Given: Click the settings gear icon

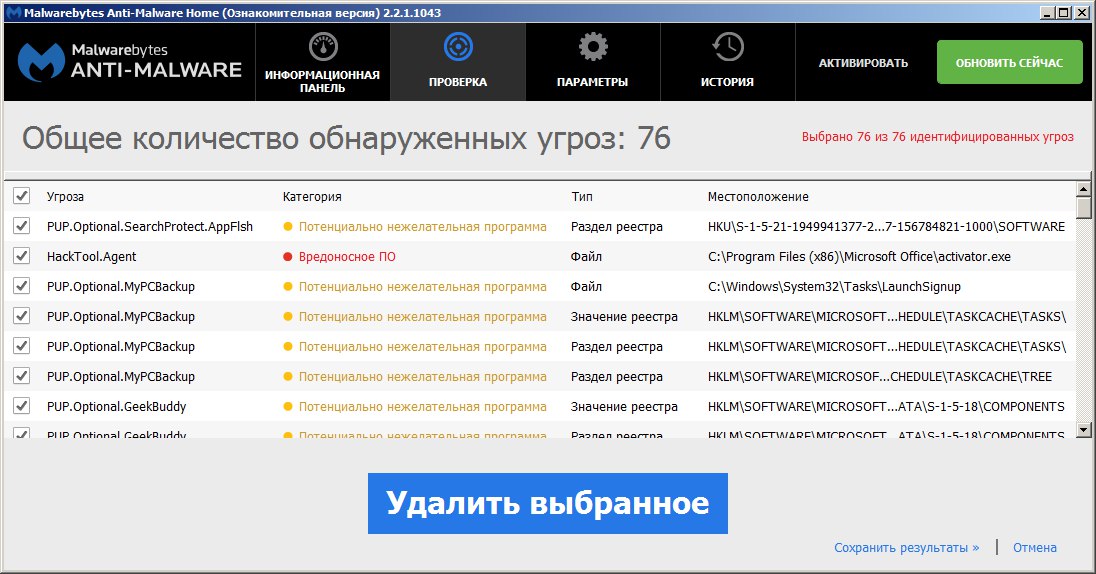Looking at the screenshot, I should (593, 47).
